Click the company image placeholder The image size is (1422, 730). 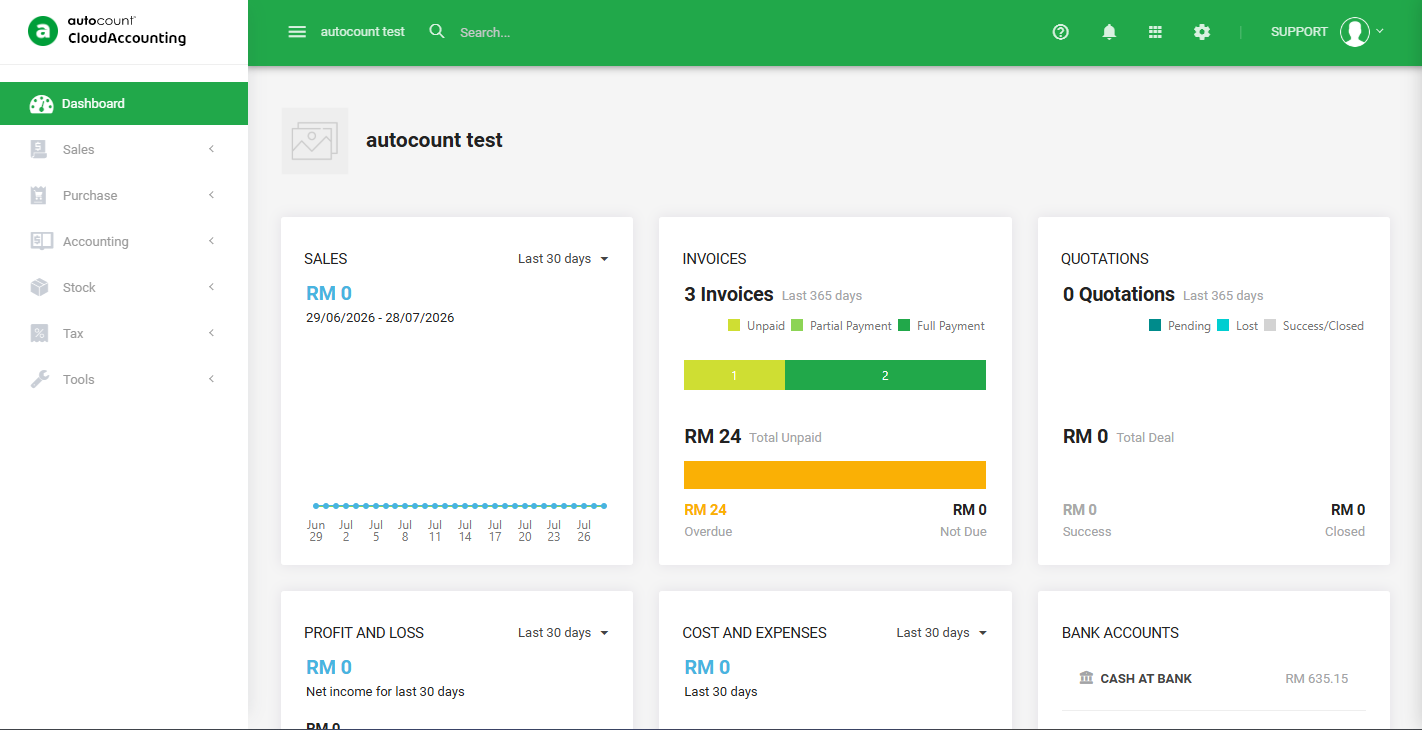coord(315,141)
